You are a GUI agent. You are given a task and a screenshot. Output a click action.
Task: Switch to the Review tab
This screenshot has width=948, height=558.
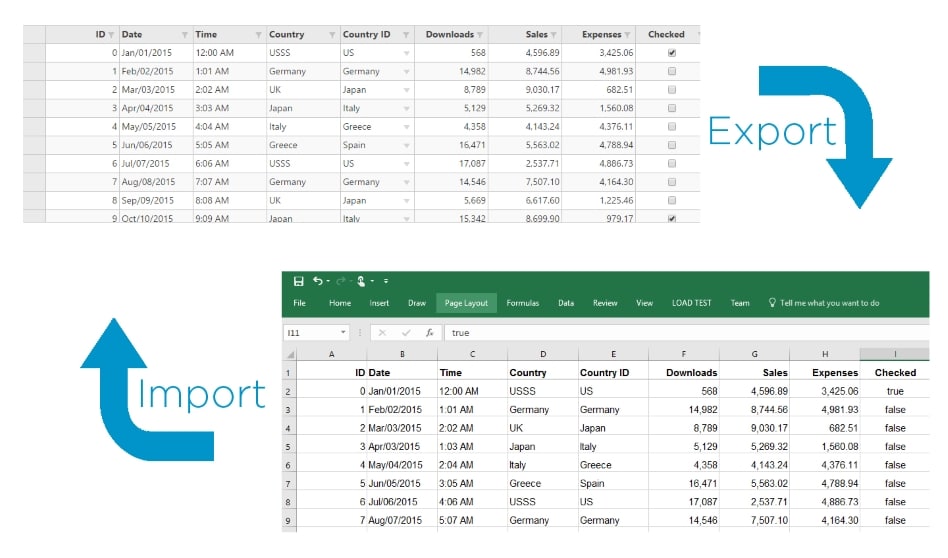(605, 303)
